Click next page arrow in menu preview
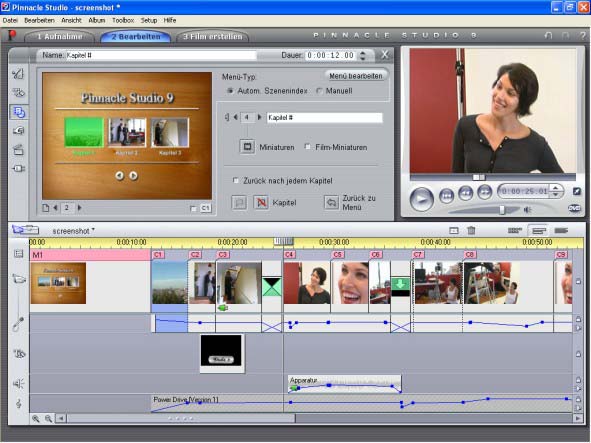 click(x=133, y=176)
